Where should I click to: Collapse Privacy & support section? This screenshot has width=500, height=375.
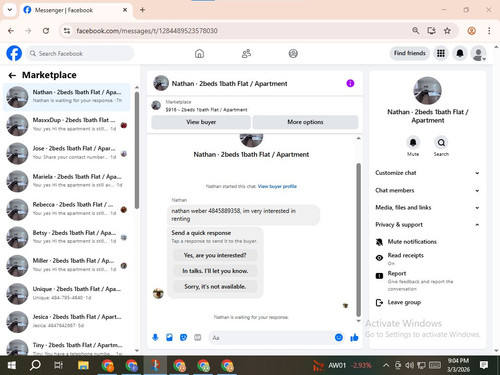tap(427, 225)
